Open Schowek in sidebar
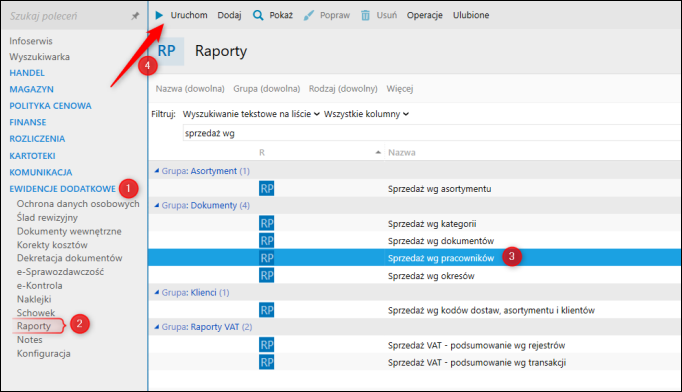 point(36,313)
